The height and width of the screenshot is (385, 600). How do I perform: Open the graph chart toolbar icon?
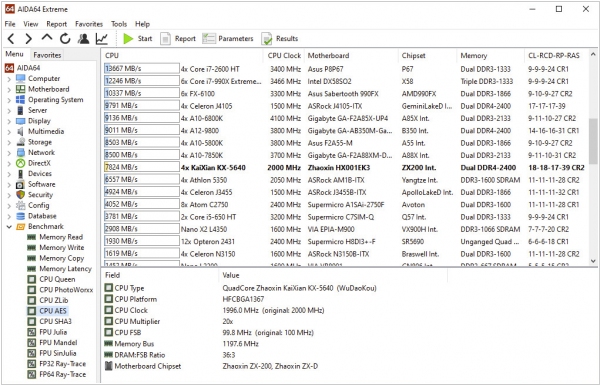pos(102,39)
